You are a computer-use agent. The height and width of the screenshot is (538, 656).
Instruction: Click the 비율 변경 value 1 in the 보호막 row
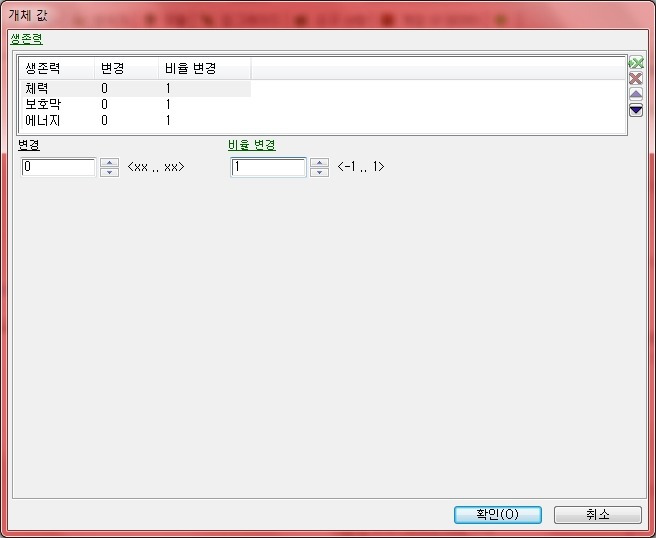click(x=168, y=104)
